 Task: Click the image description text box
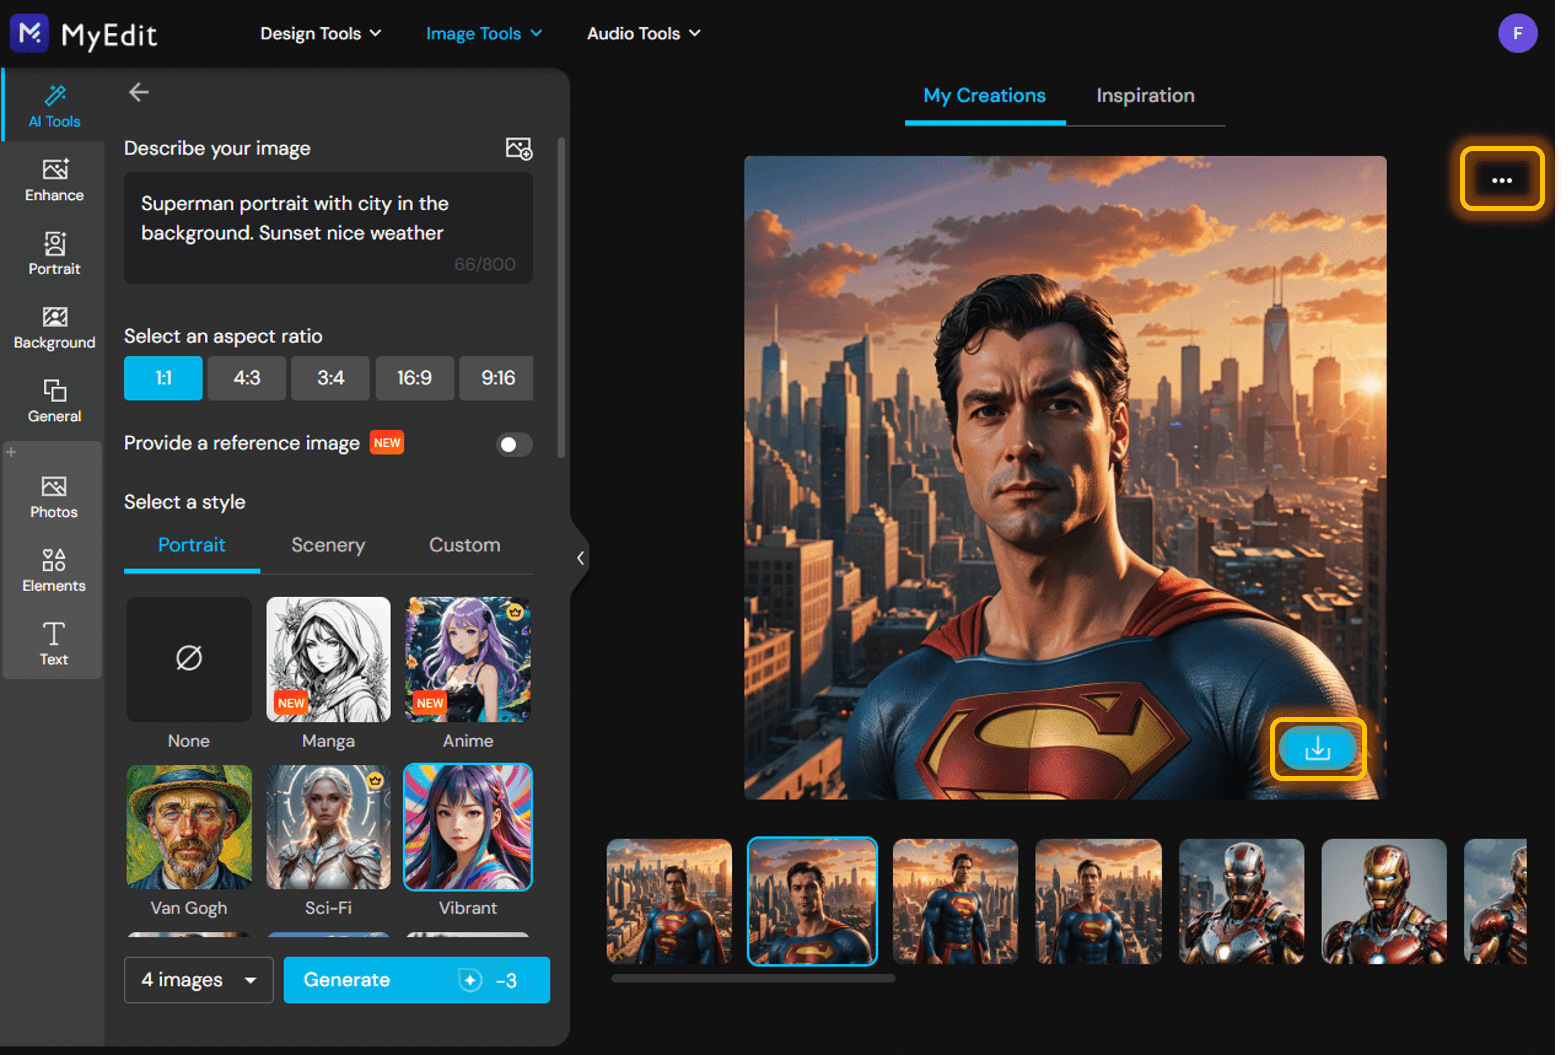(x=328, y=228)
